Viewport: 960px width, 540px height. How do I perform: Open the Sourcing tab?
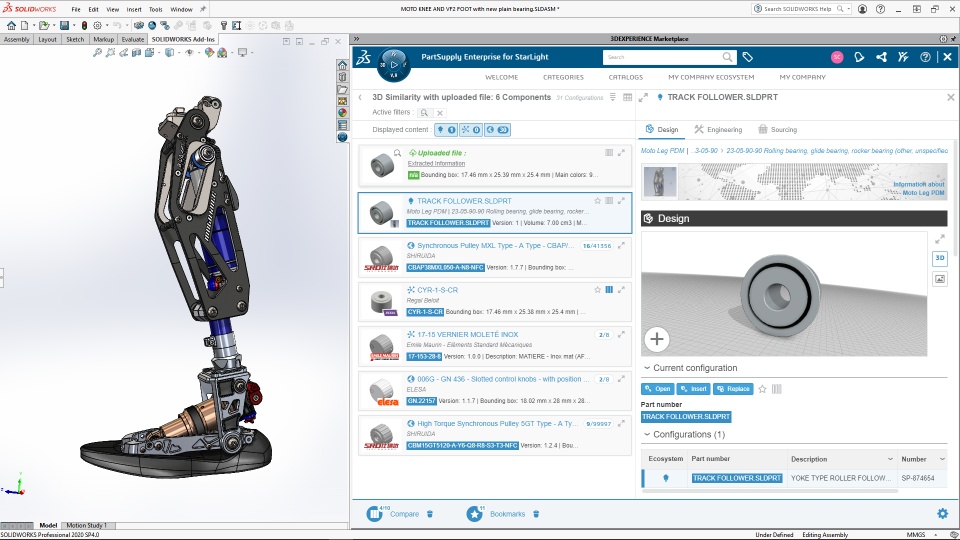[x=778, y=130]
